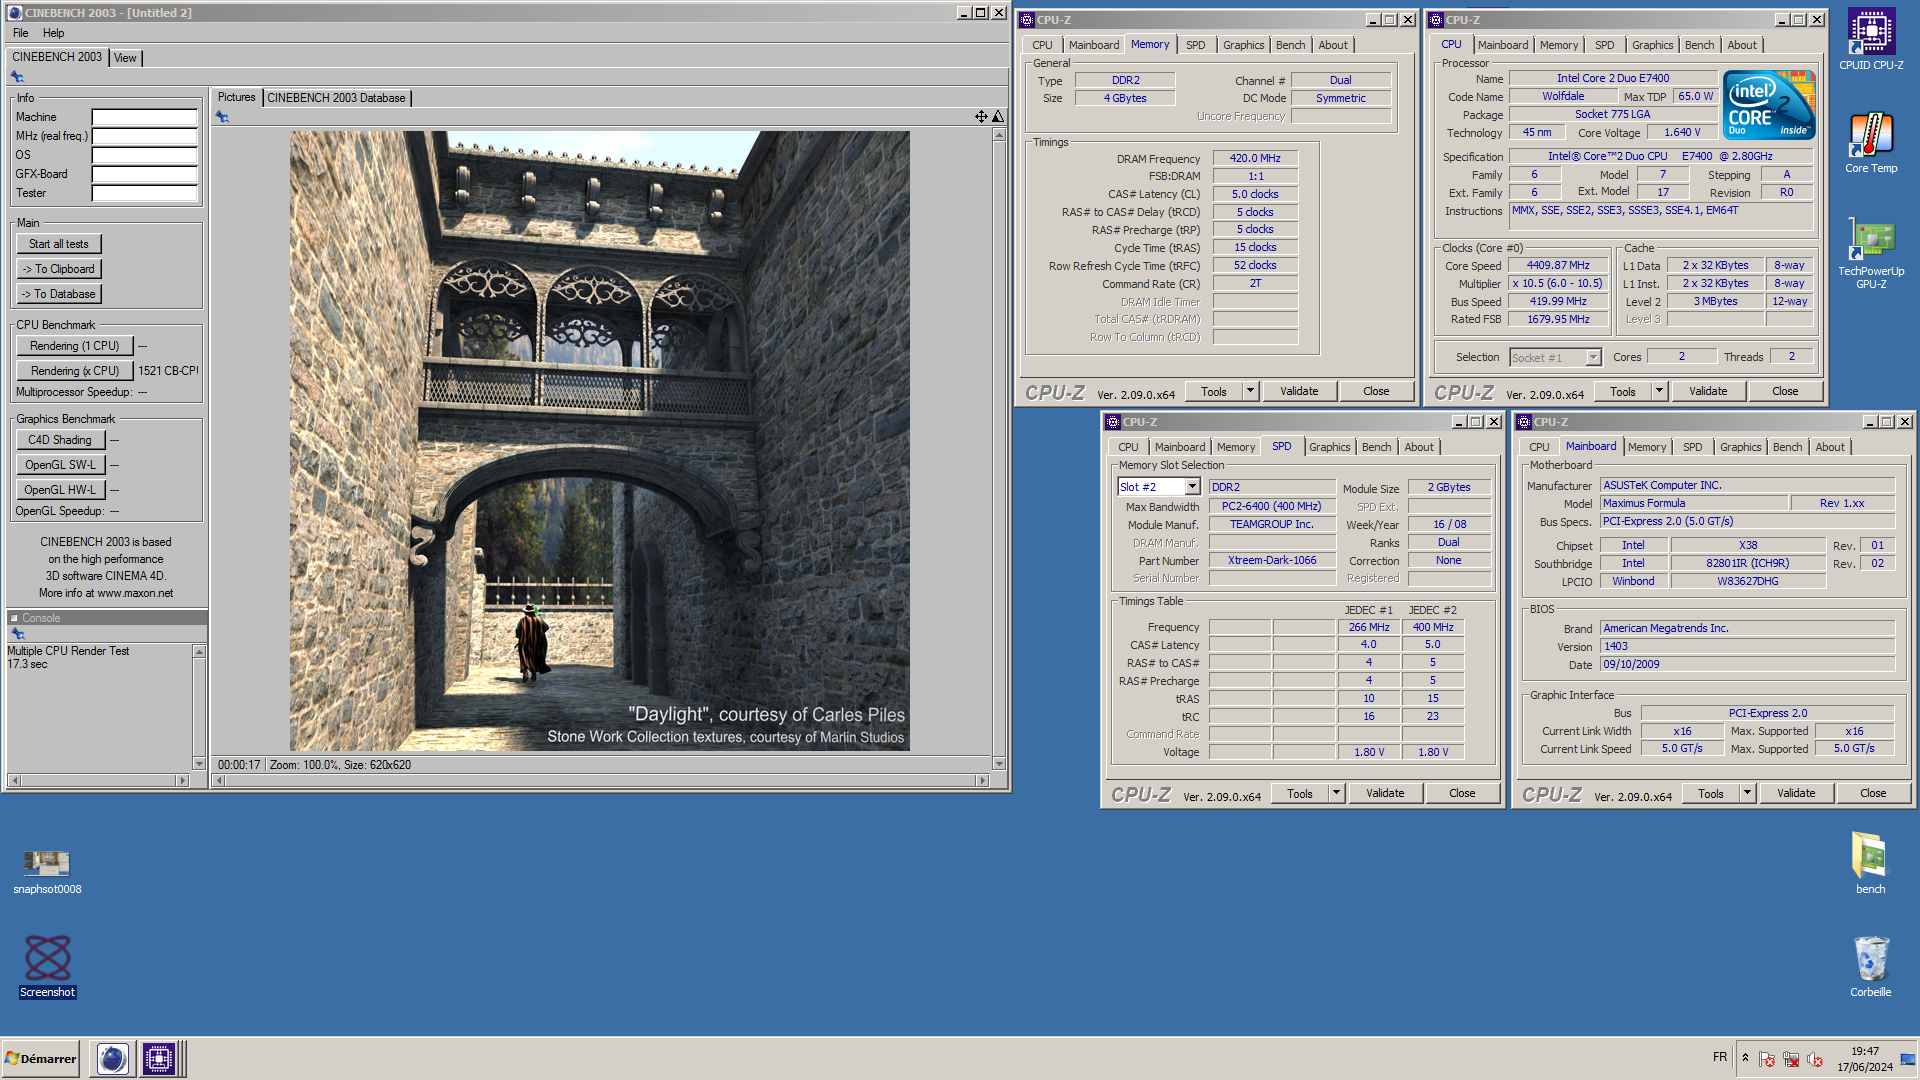
Task: Open Core Temp desktop shortcut
Action: click(x=1871, y=143)
